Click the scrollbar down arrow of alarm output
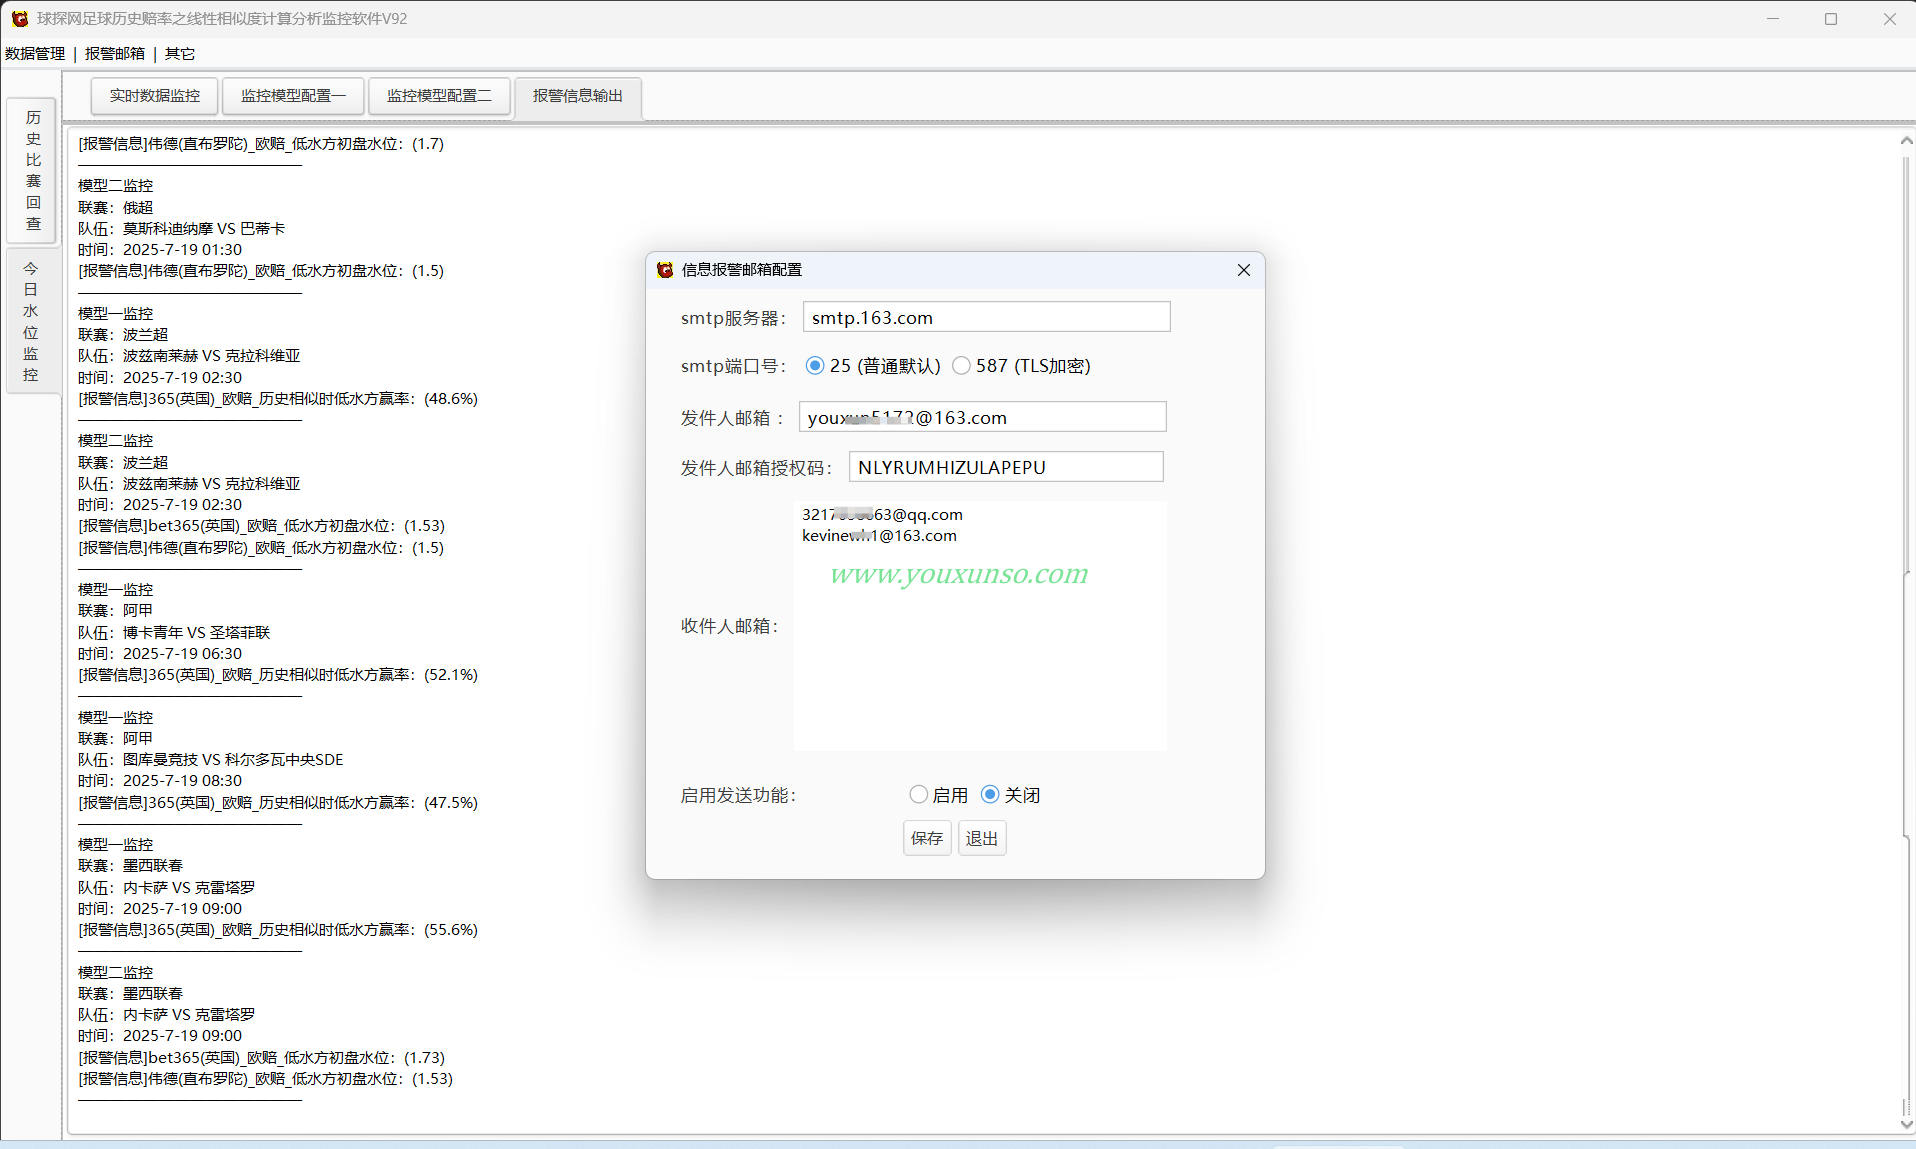 (x=1906, y=1124)
